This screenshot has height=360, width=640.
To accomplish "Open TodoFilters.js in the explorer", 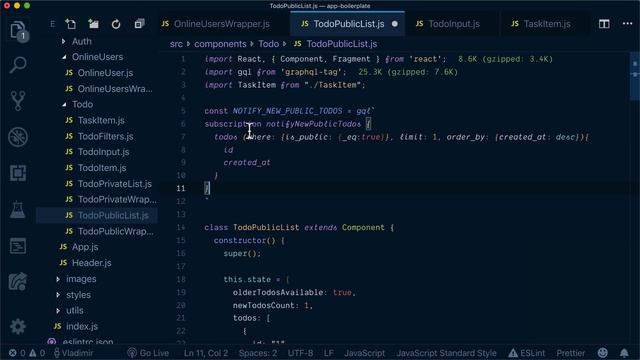I will 105,136.
